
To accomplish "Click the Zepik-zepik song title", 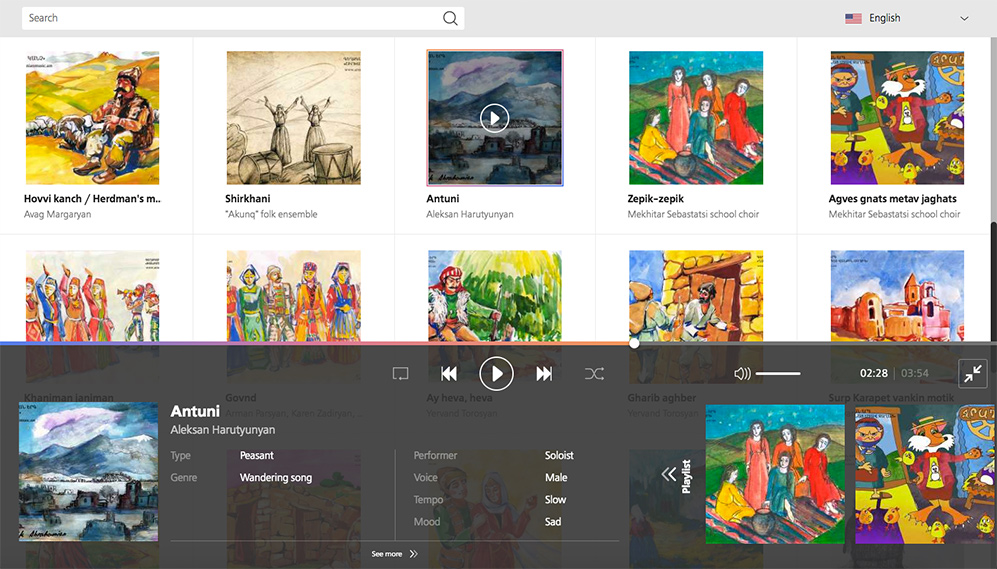I will coord(656,198).
